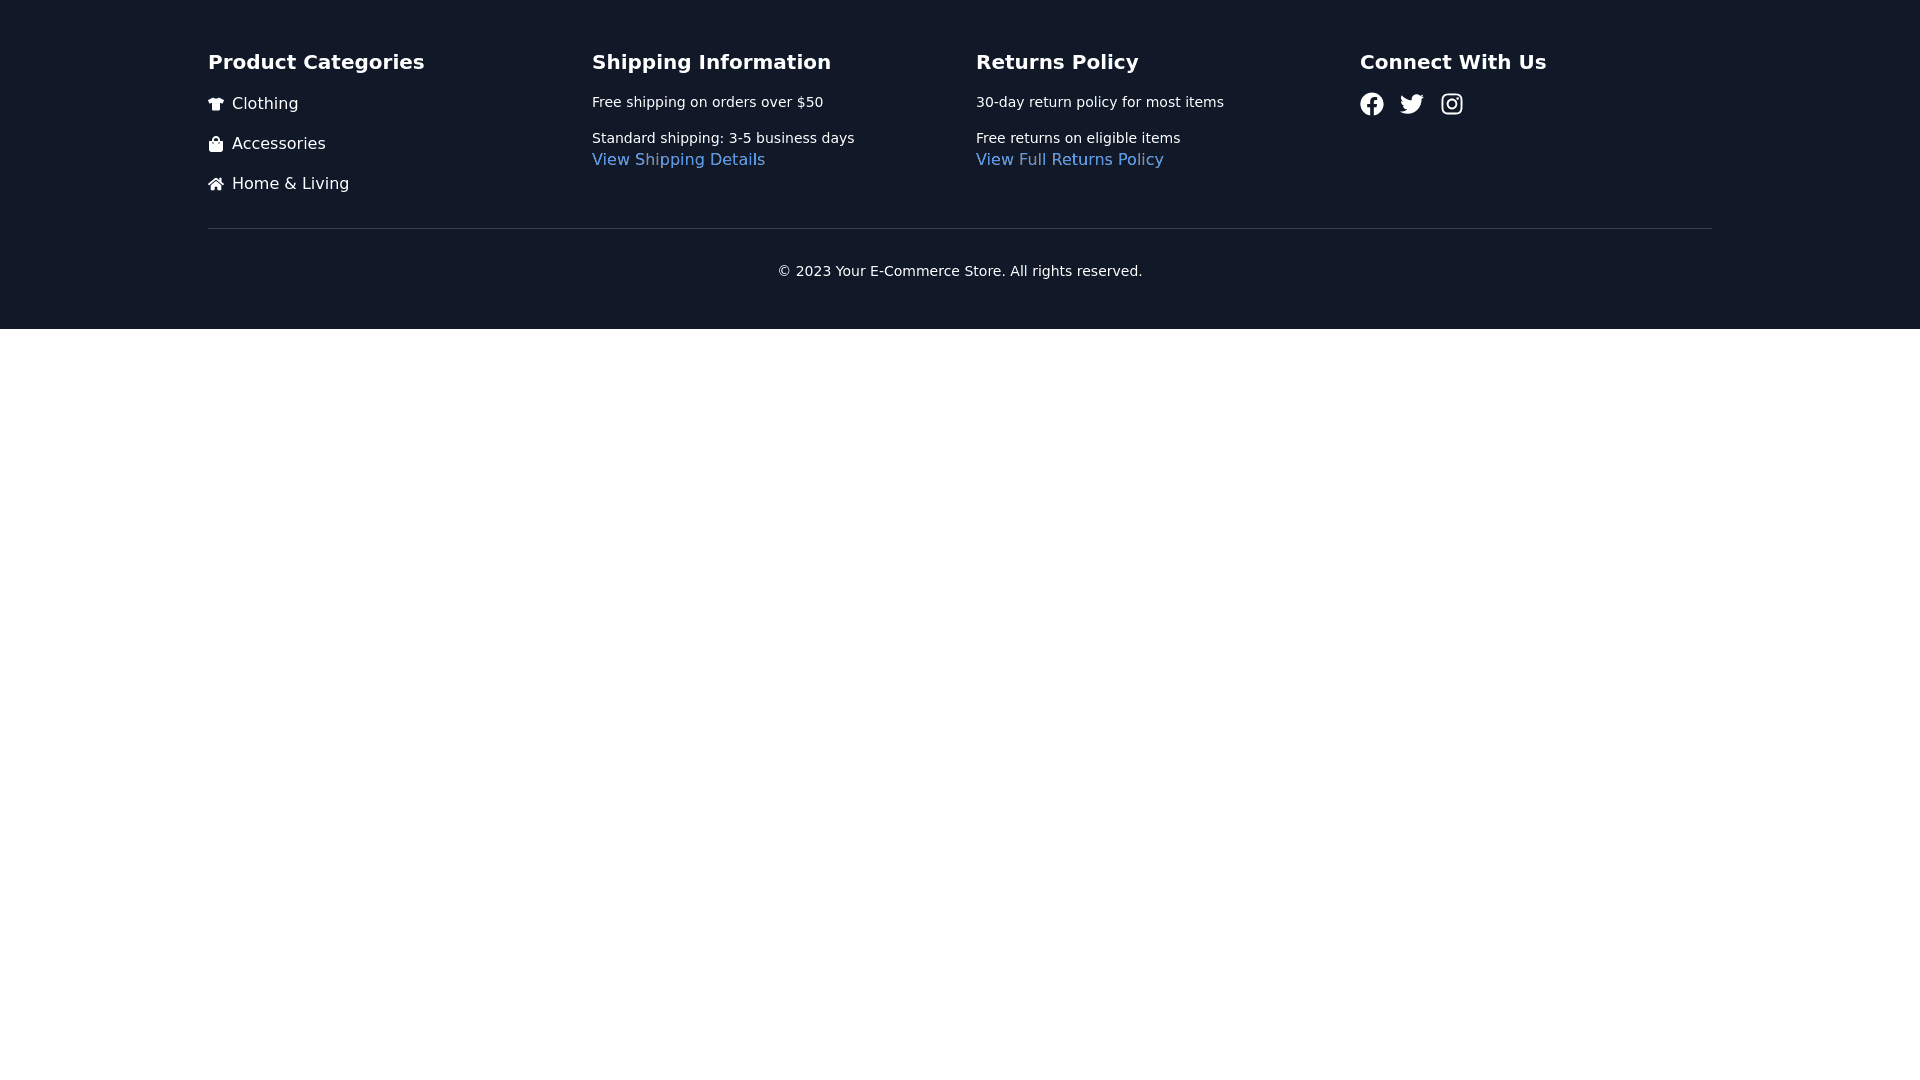Click the Connect With Us heading
Screen dimensions: 1920x1080
click(x=1452, y=62)
